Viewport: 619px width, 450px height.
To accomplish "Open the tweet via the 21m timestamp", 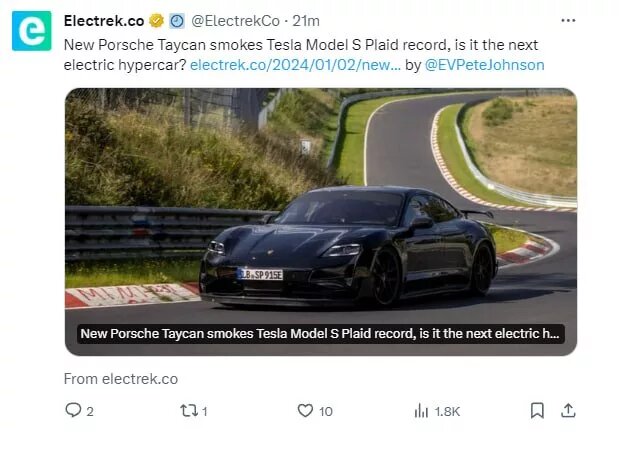I will pyautogui.click(x=306, y=20).
